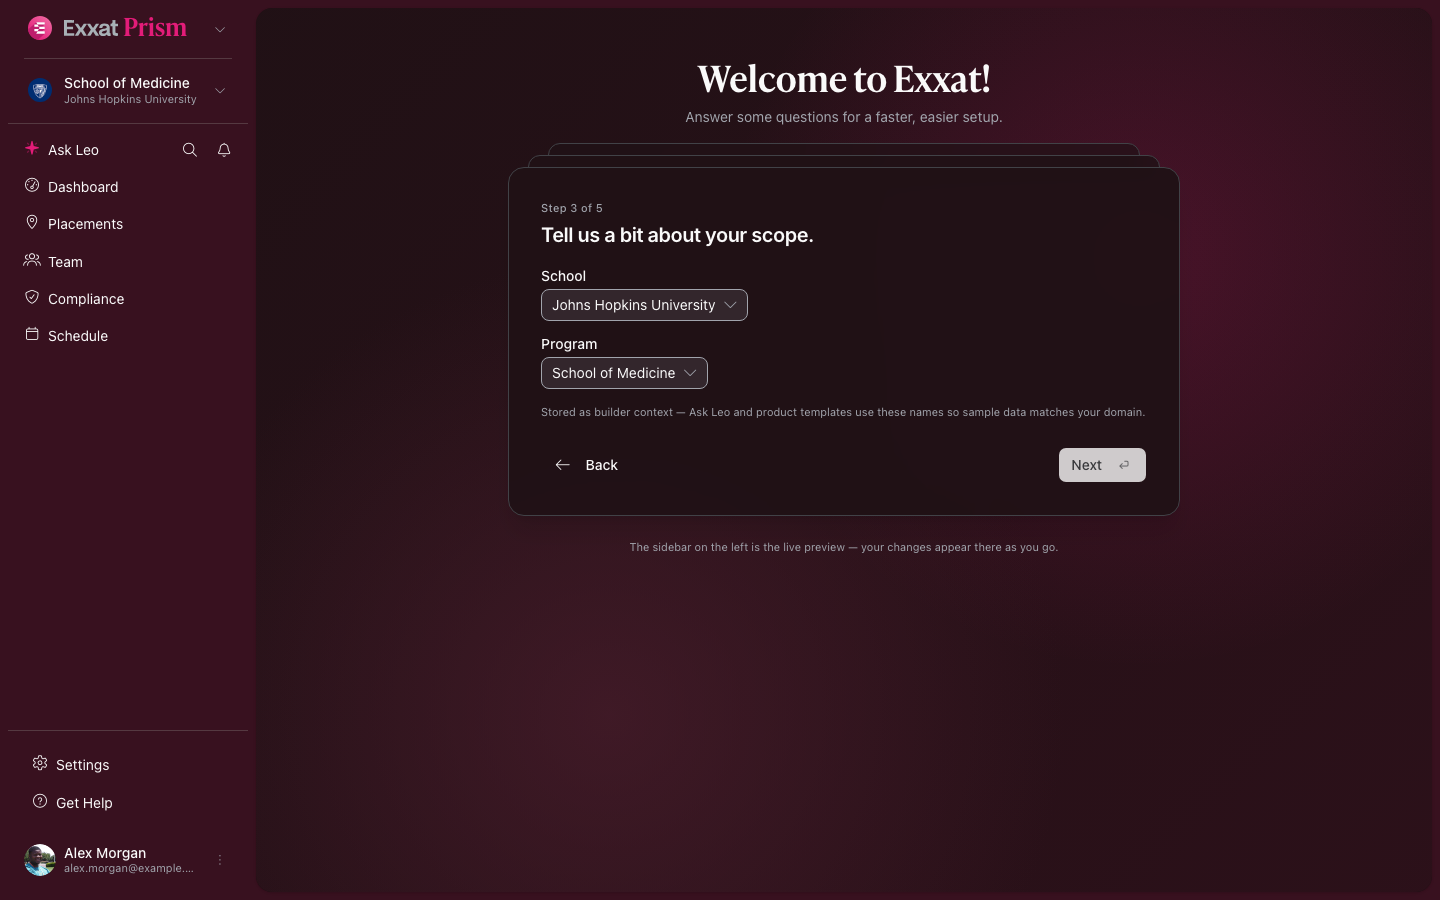
Task: Click the alex.morgan@example email text
Action: tap(129, 868)
